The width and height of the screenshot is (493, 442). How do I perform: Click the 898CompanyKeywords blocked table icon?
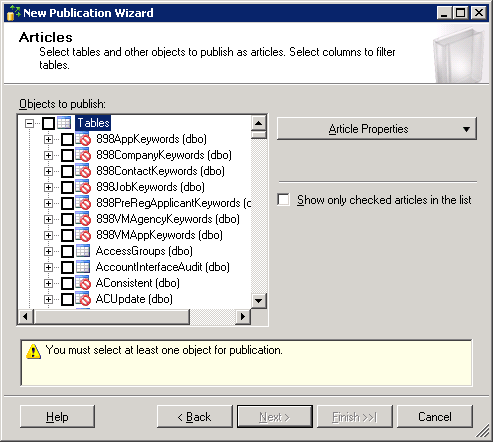click(83, 155)
